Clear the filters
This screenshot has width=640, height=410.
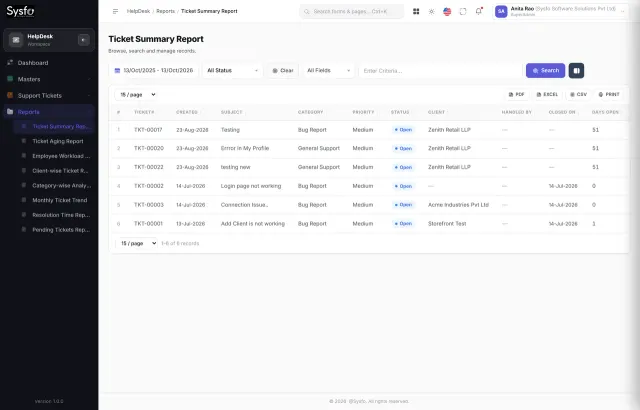pyautogui.click(x=283, y=71)
